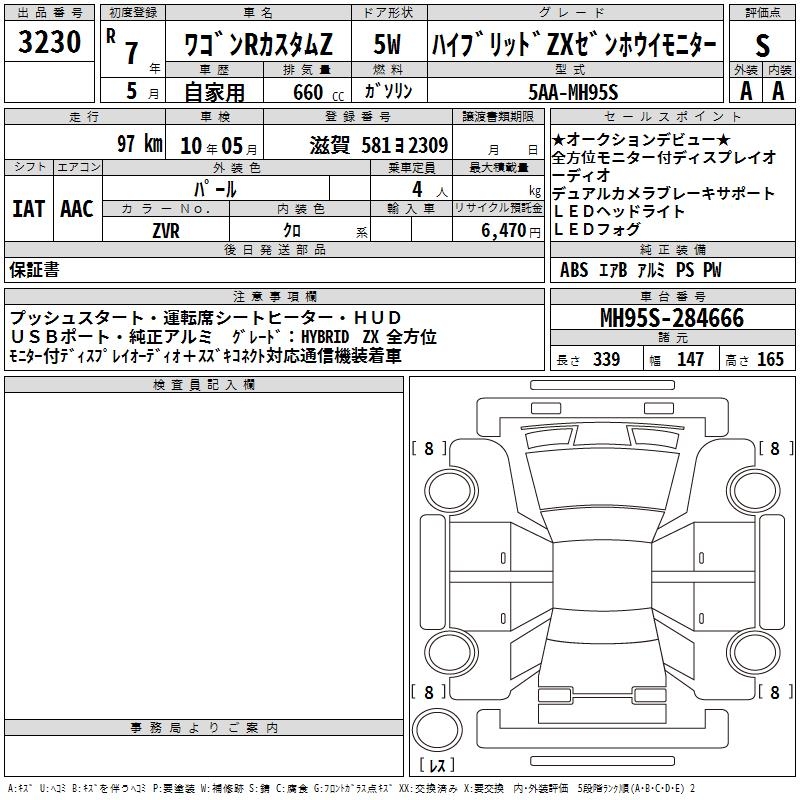This screenshot has height=800, width=800.
Task: Click the top-left [8] tire tread marker
Action: 429,449
